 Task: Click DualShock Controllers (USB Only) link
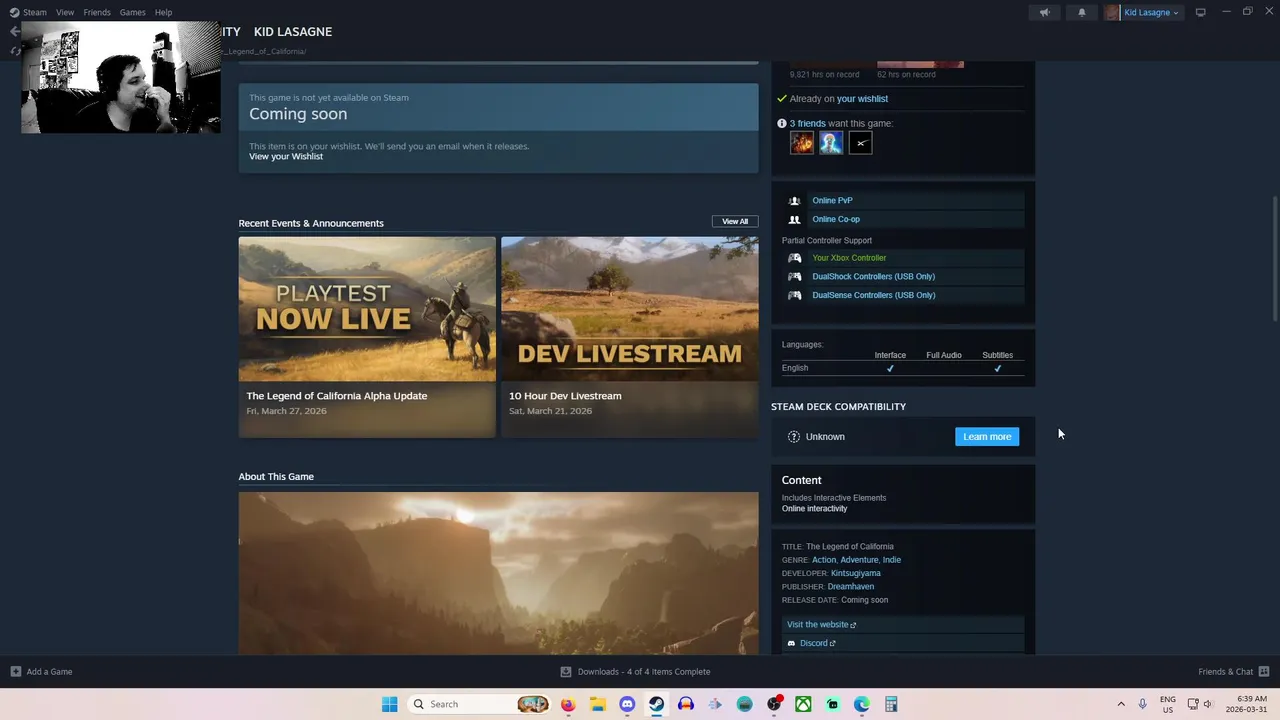(874, 277)
